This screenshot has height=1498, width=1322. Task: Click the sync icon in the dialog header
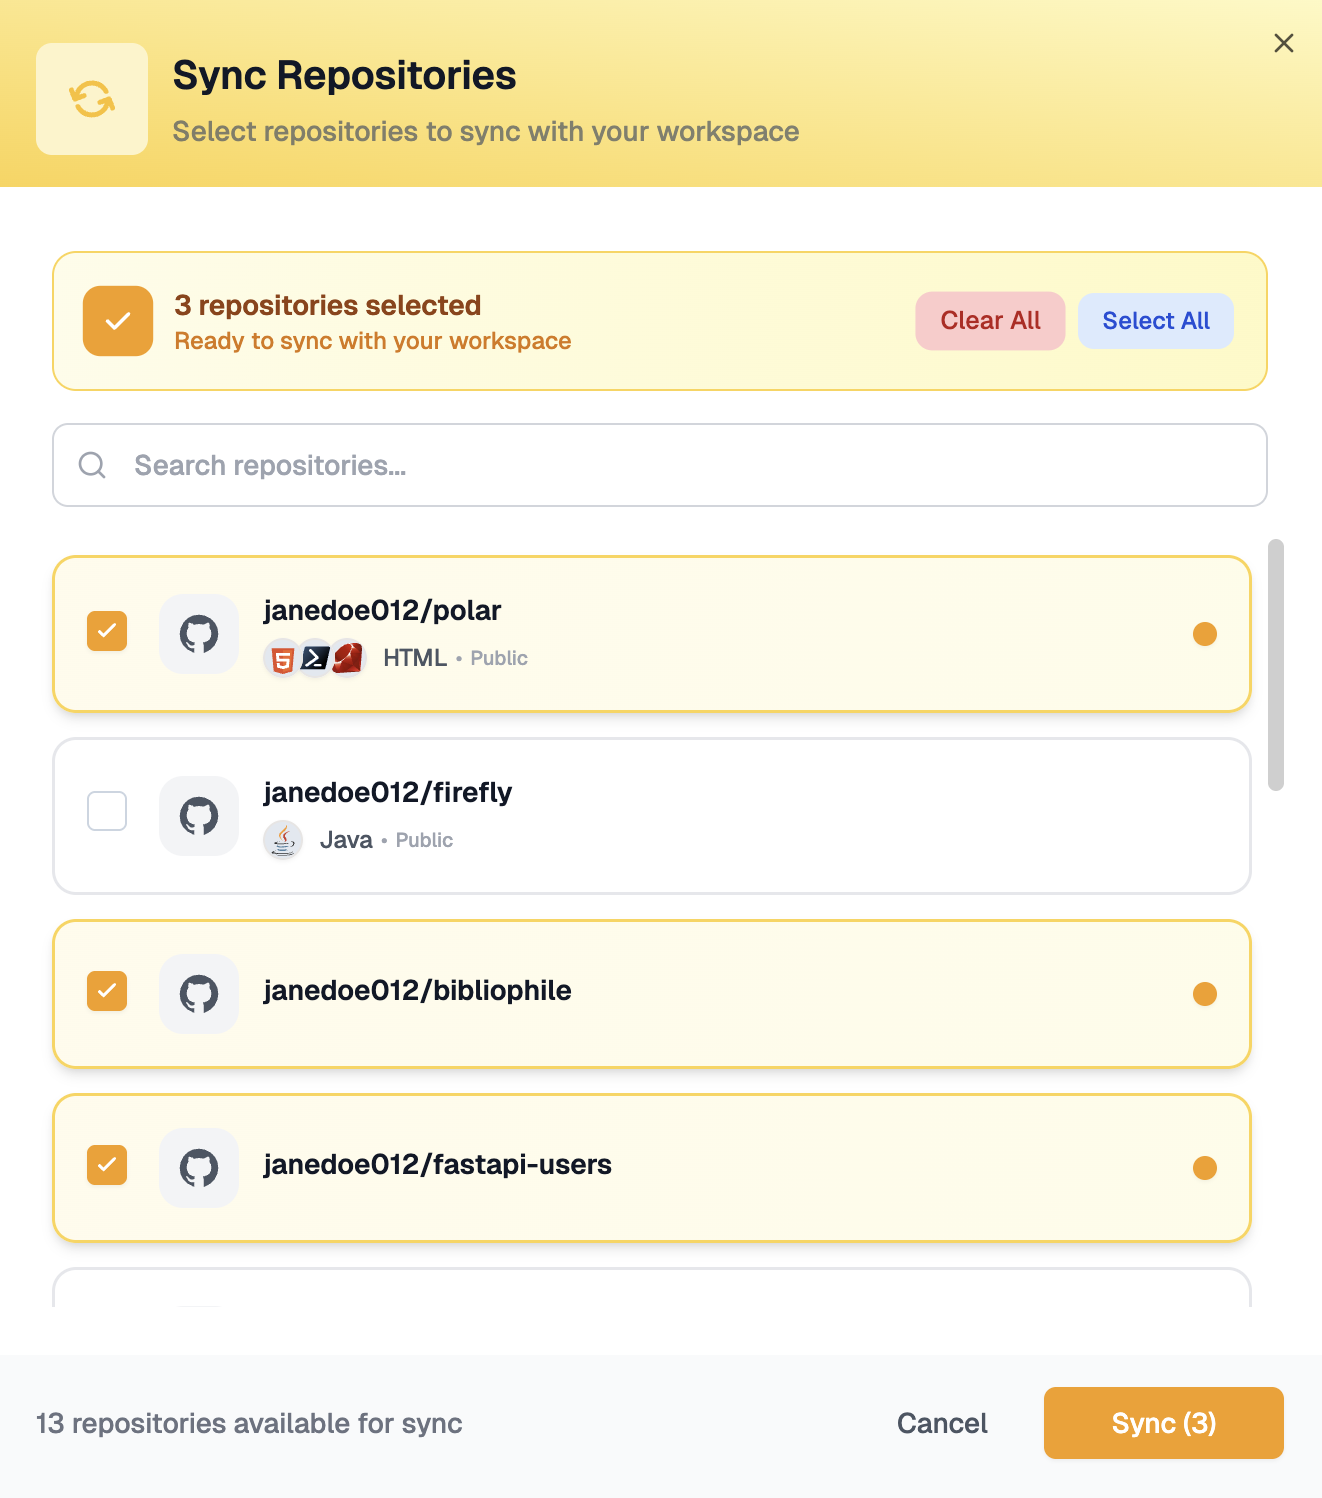tap(91, 98)
